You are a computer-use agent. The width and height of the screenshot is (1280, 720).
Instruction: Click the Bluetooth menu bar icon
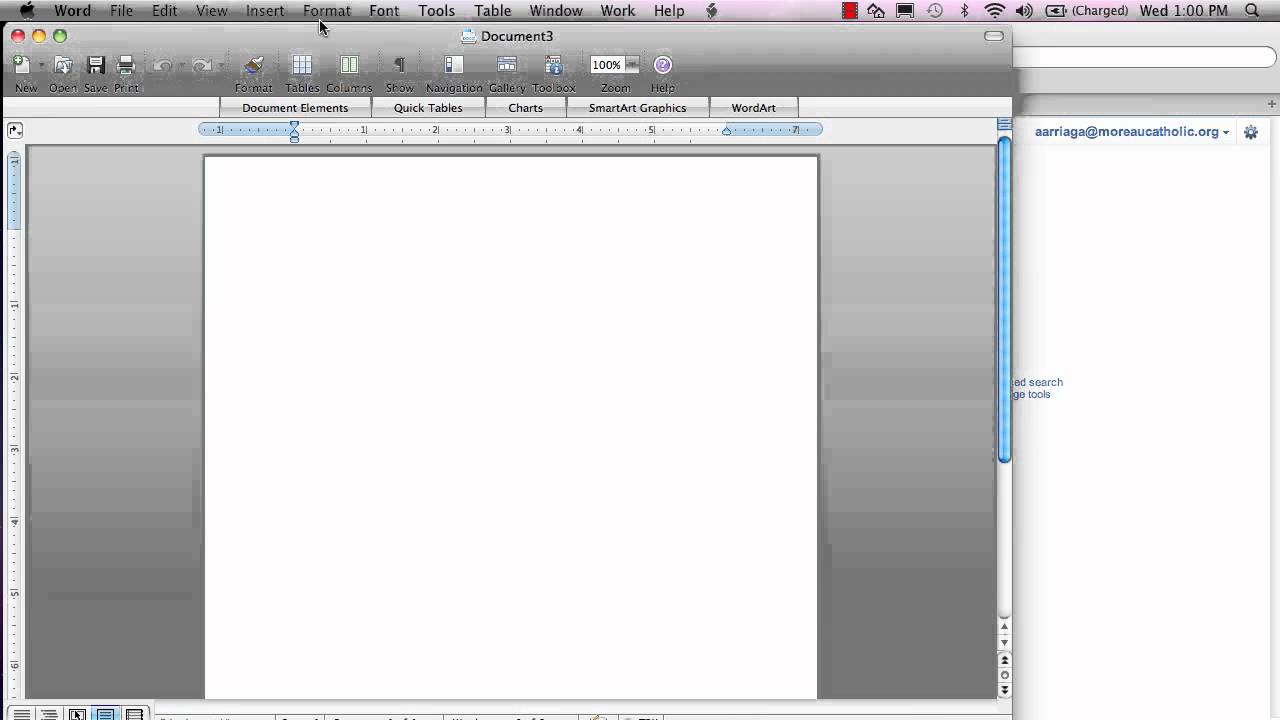pos(964,11)
